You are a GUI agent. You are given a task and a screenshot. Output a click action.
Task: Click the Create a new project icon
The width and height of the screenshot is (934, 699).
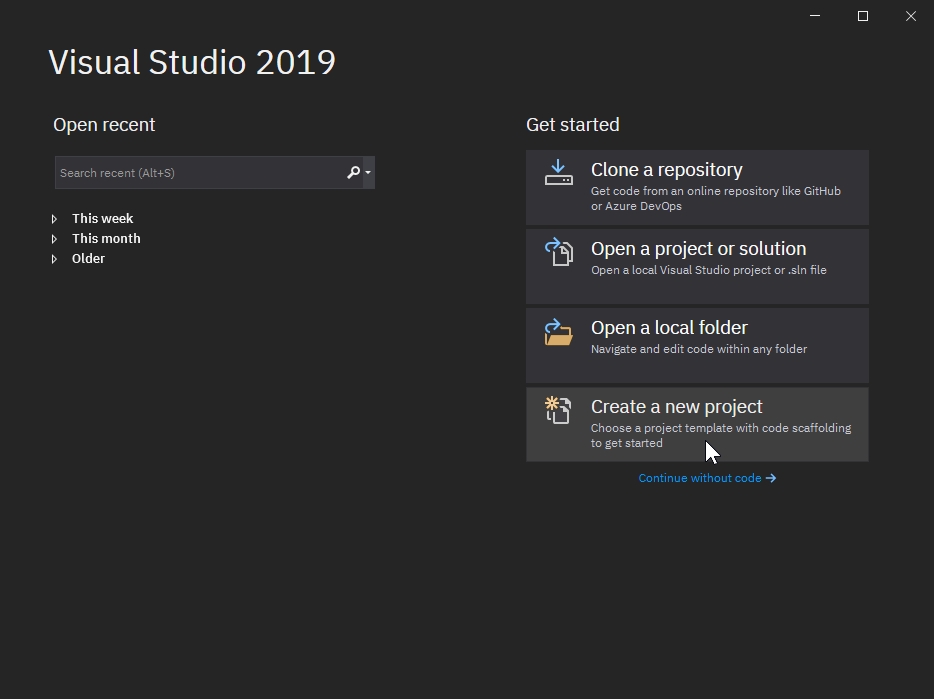[558, 410]
